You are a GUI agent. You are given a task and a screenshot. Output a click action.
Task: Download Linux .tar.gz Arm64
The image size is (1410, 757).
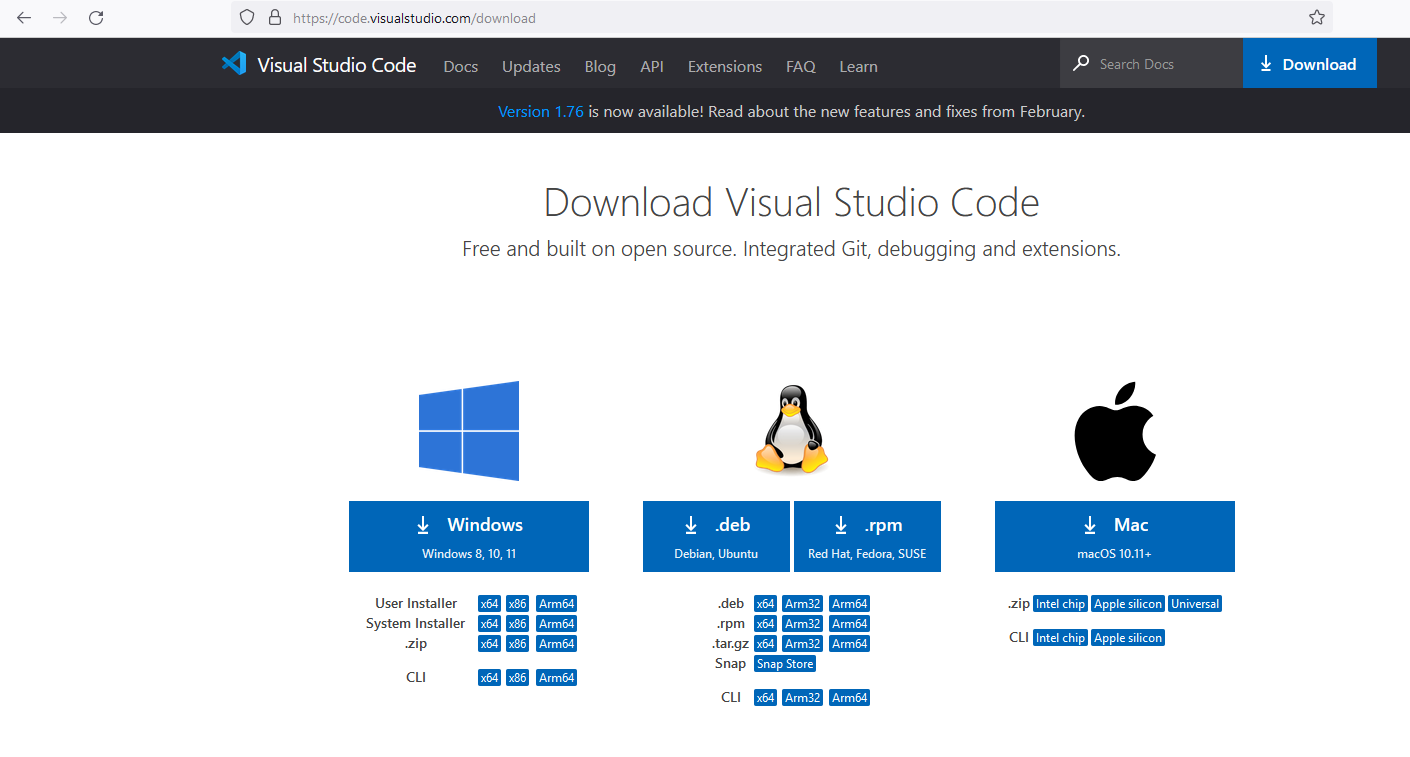point(850,644)
